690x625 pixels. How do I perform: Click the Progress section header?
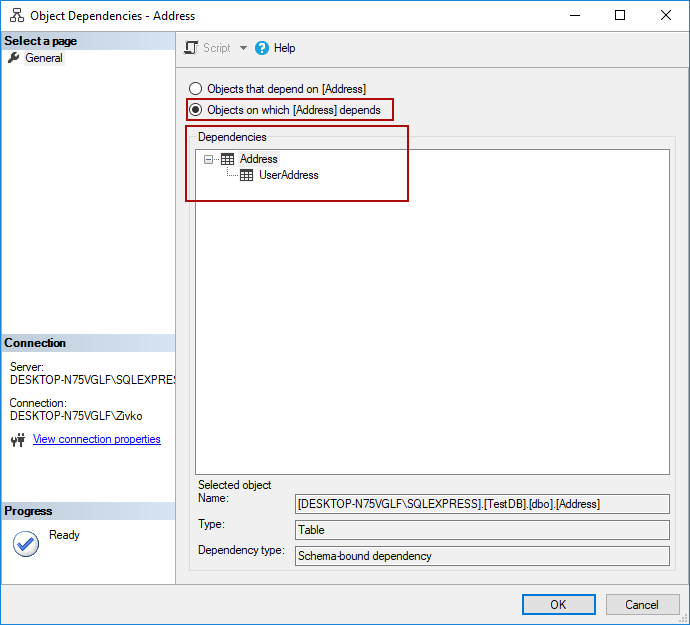tap(88, 511)
